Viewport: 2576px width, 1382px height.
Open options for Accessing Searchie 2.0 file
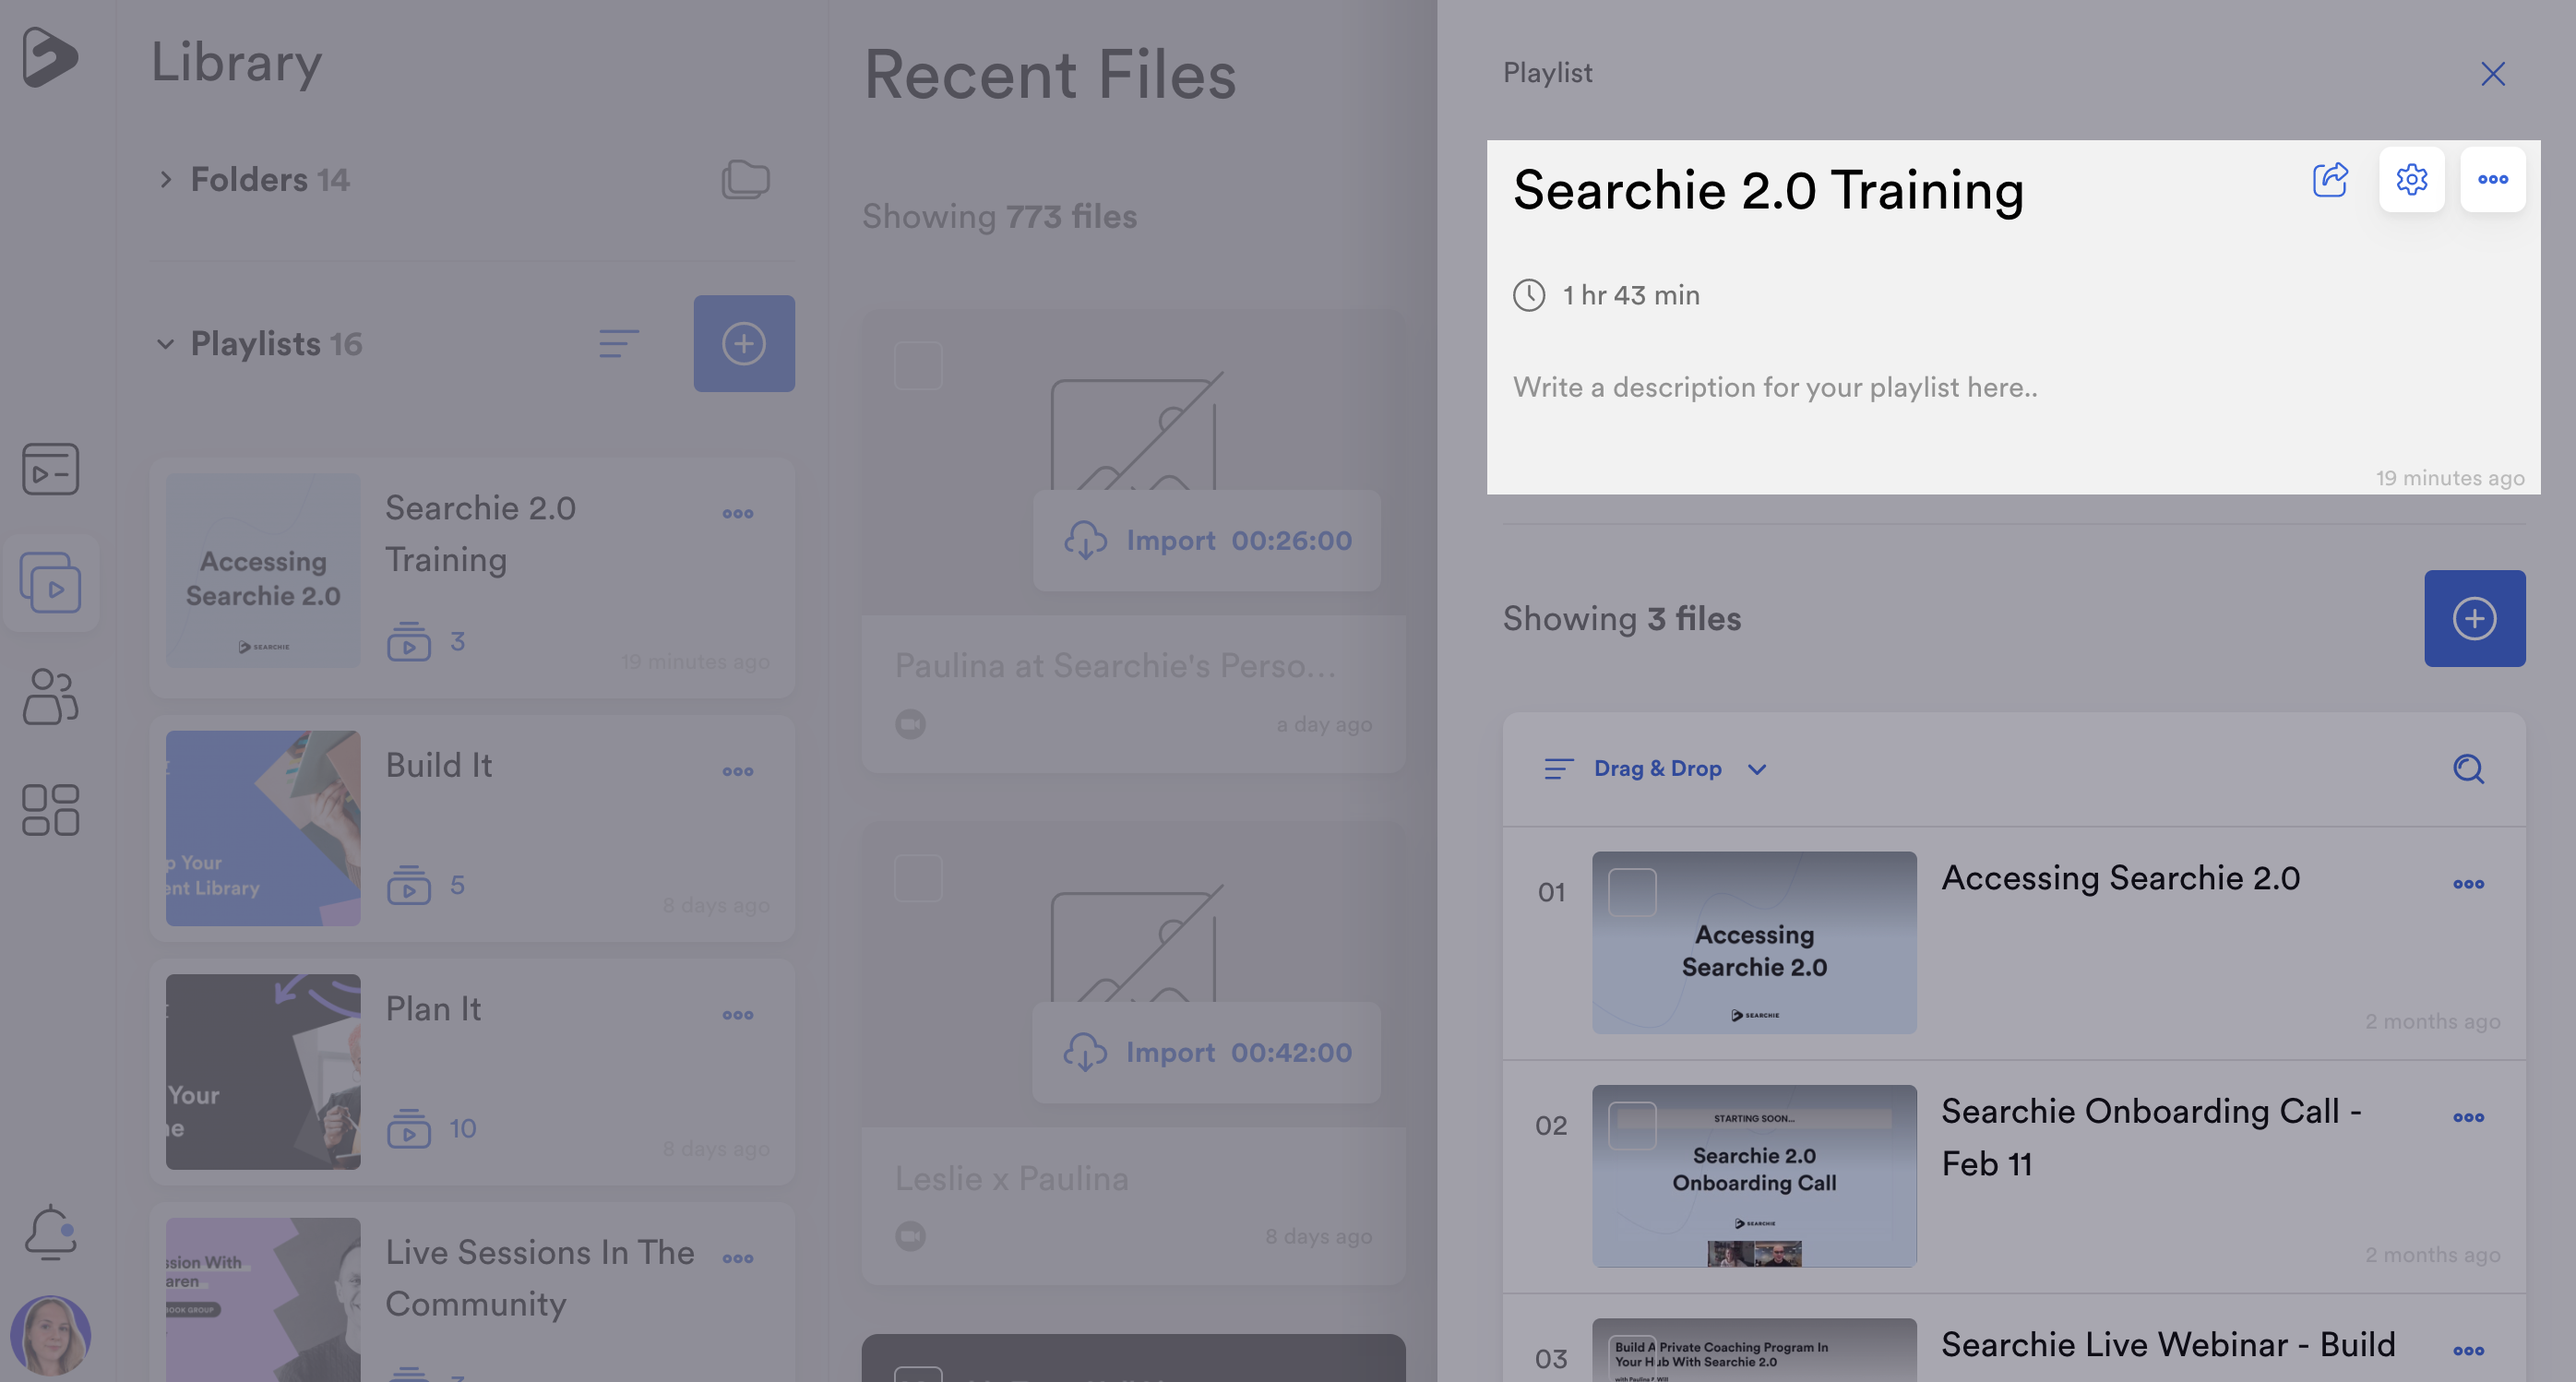(2469, 884)
